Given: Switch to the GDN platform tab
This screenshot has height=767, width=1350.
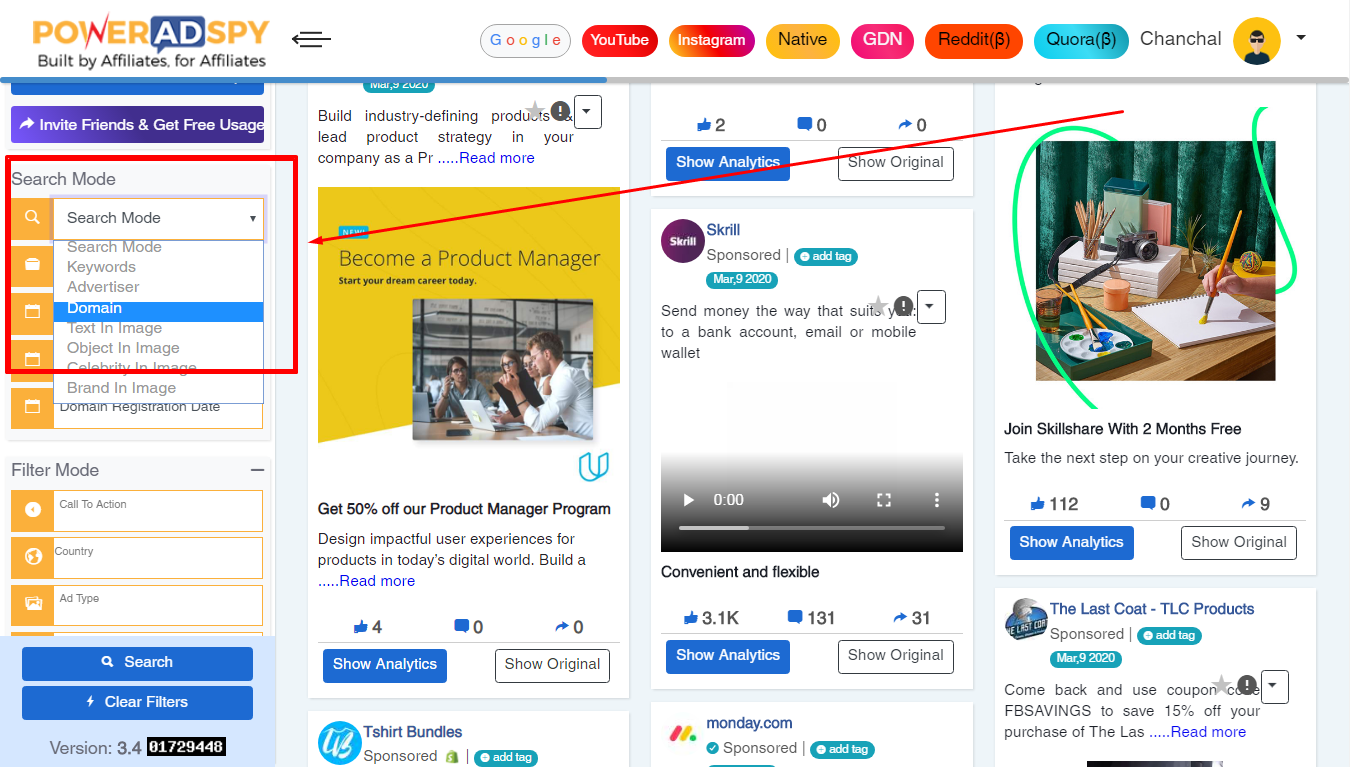Looking at the screenshot, I should point(882,40).
